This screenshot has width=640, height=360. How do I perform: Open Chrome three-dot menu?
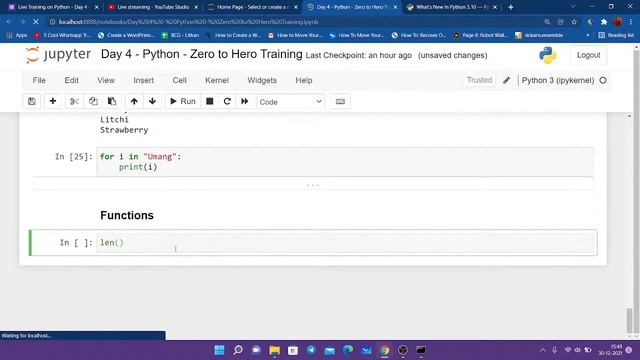tap(631, 22)
